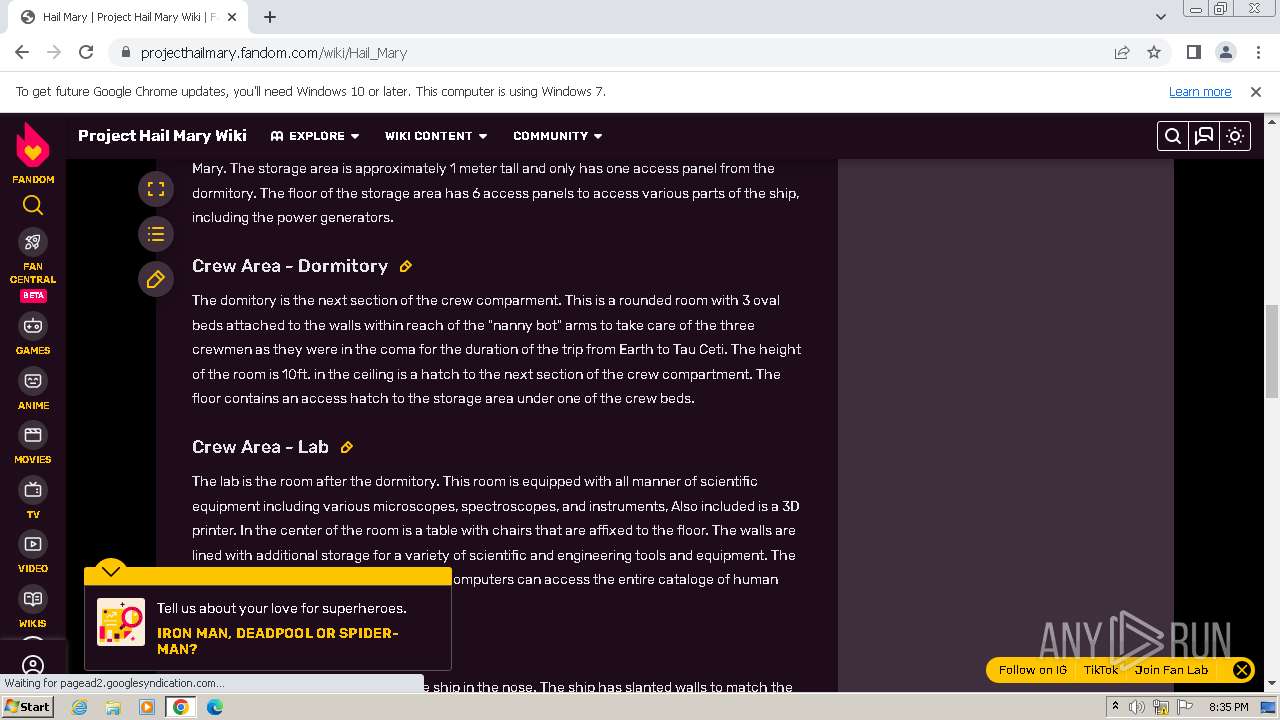The height and width of the screenshot is (720, 1280).
Task: Expand the Community menu
Action: [x=558, y=136]
